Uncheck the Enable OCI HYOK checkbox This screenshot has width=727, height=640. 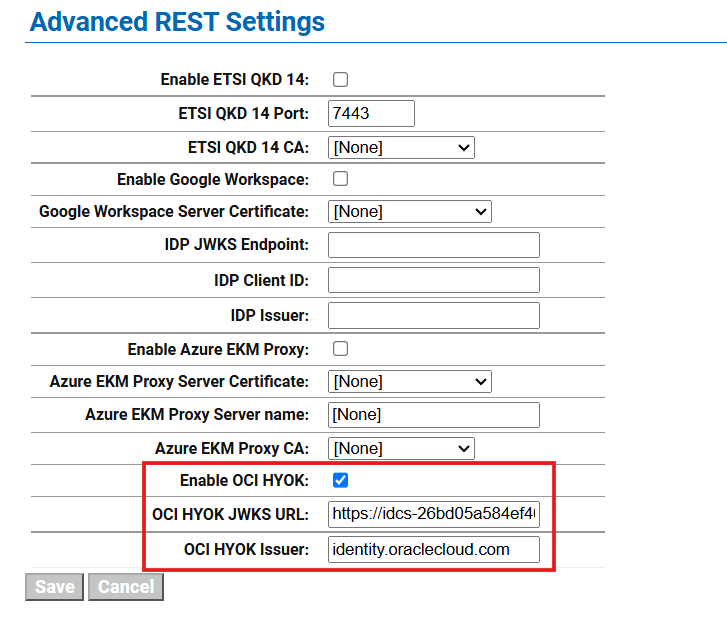click(x=340, y=480)
